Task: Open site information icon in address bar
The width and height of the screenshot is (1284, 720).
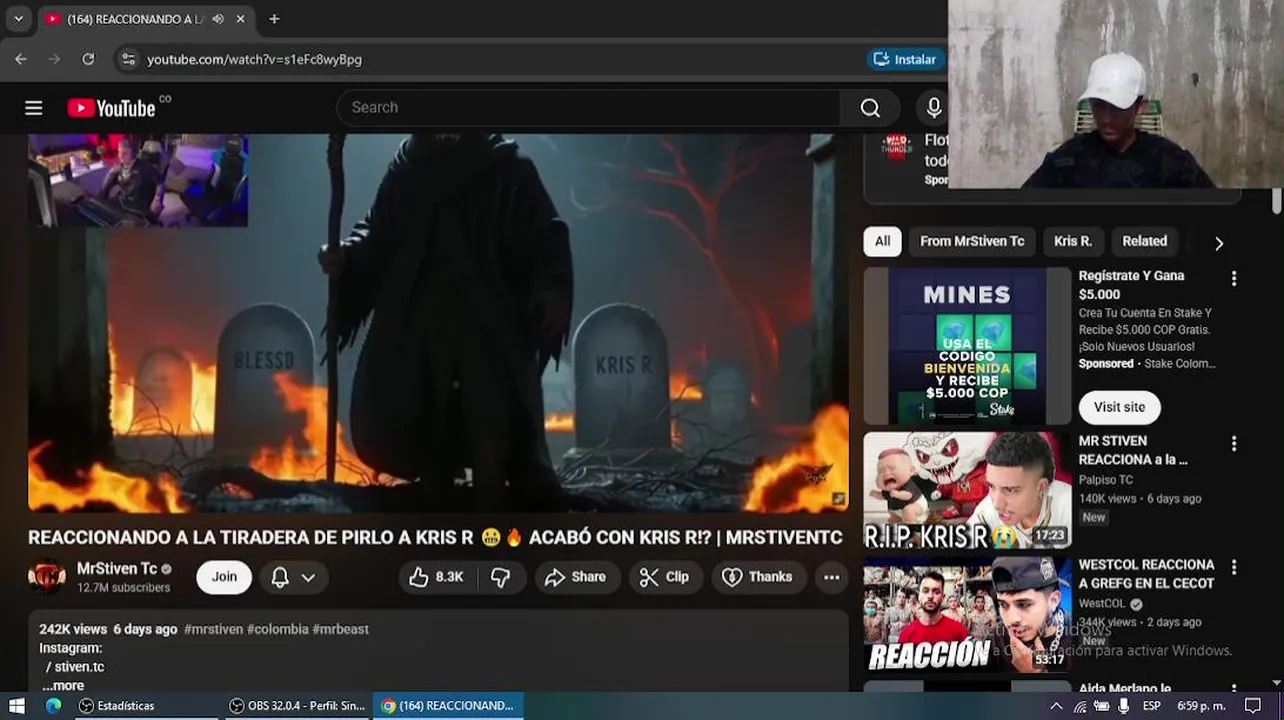Action: click(x=128, y=60)
